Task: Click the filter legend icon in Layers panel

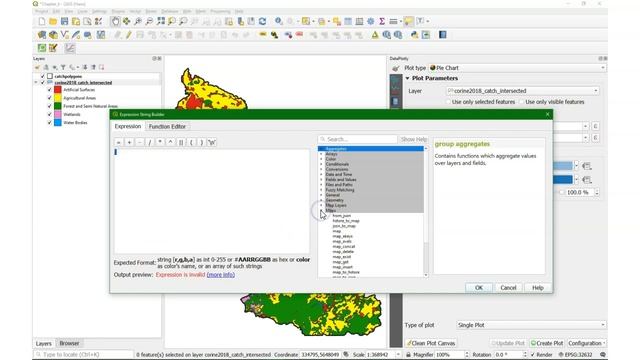Action: coord(63,67)
